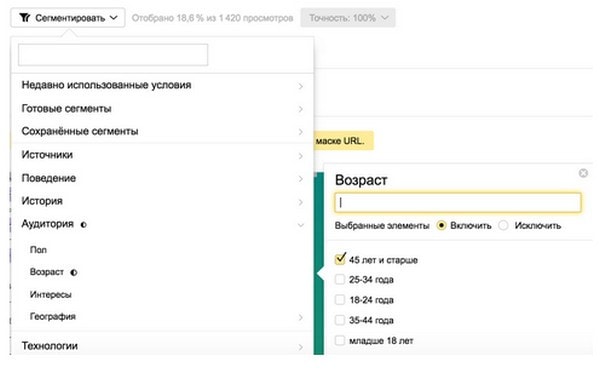
Task: Click the funnel icon on Сегментировать
Action: point(24,18)
